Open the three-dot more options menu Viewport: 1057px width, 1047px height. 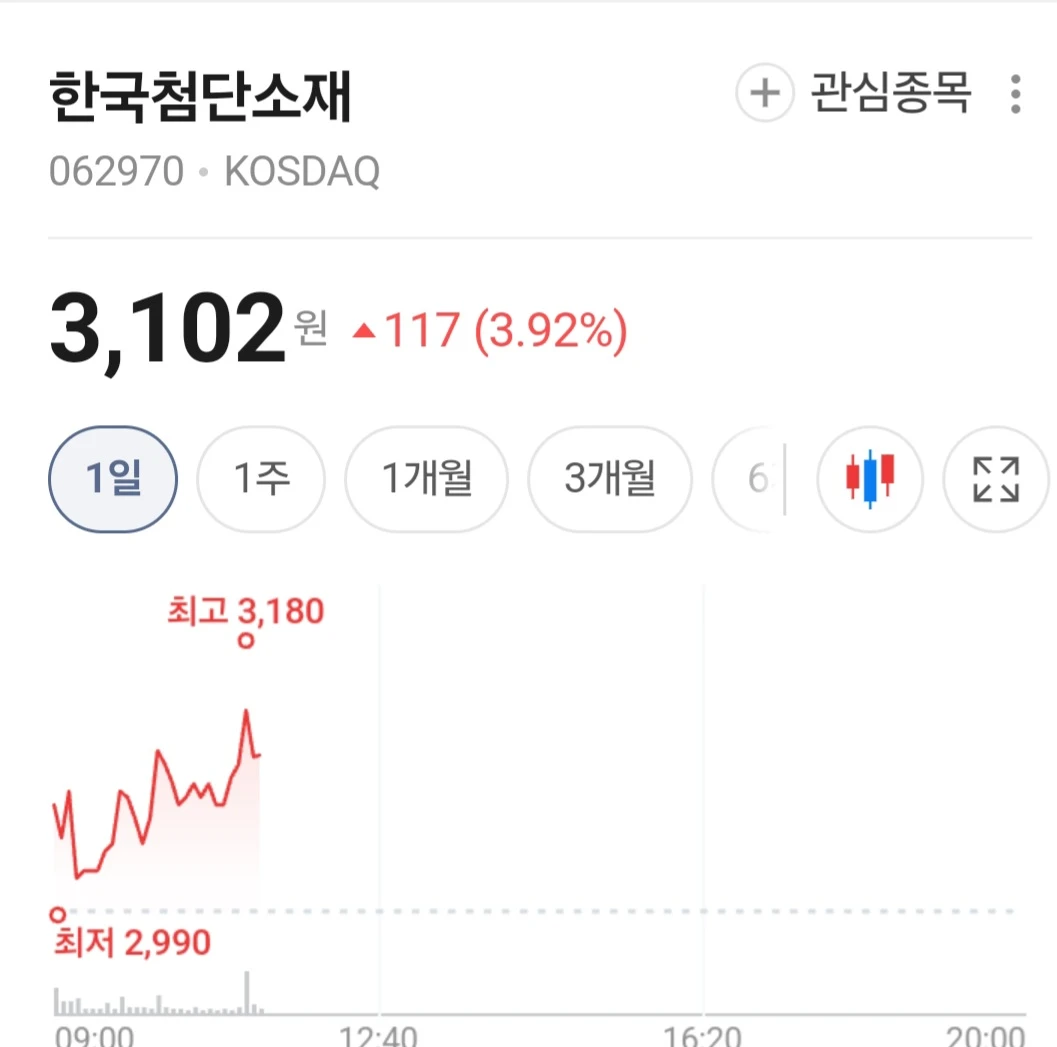coord(1015,94)
